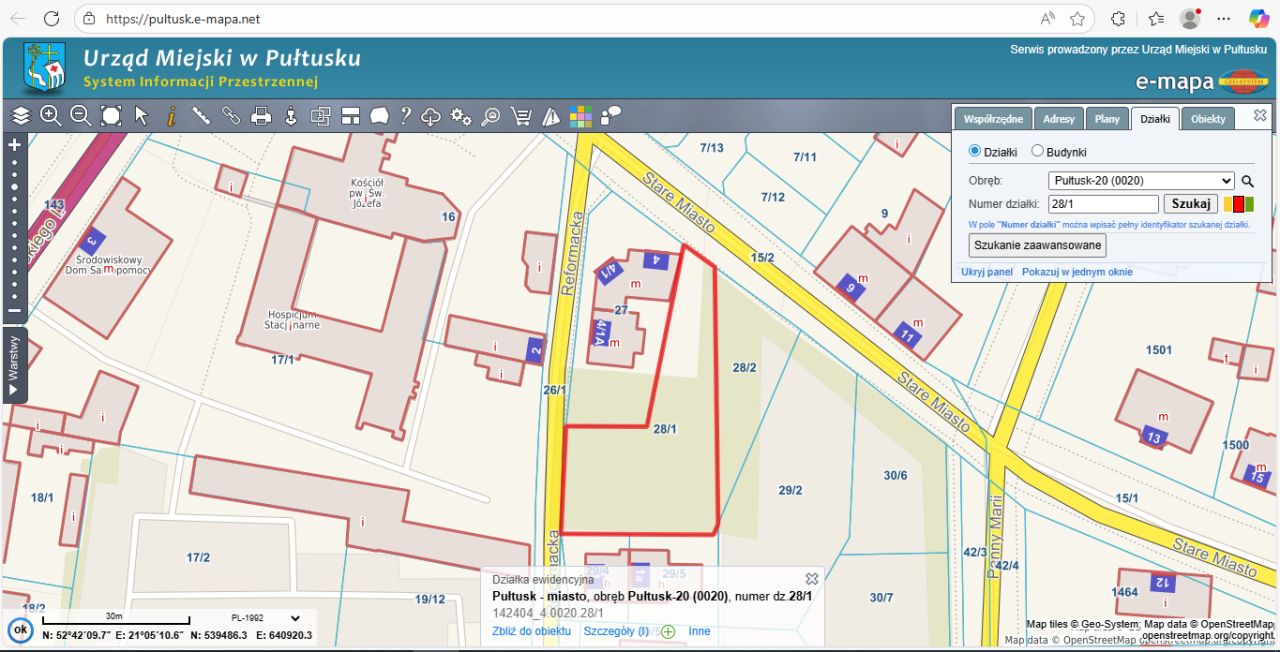Image resolution: width=1280 pixels, height=652 pixels.
Task: Select the ruler measurement tool
Action: (201, 116)
